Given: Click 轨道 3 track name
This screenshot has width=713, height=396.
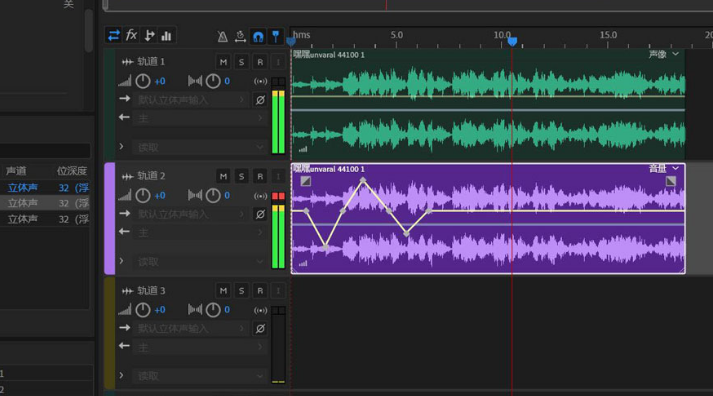Looking at the screenshot, I should 151,291.
